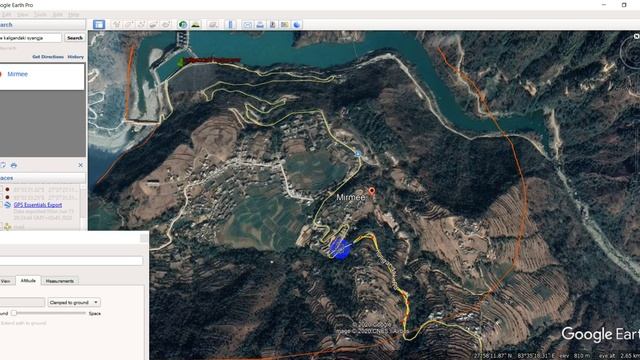
Task: Open the GPS Essentials Export link
Action: coord(38,205)
